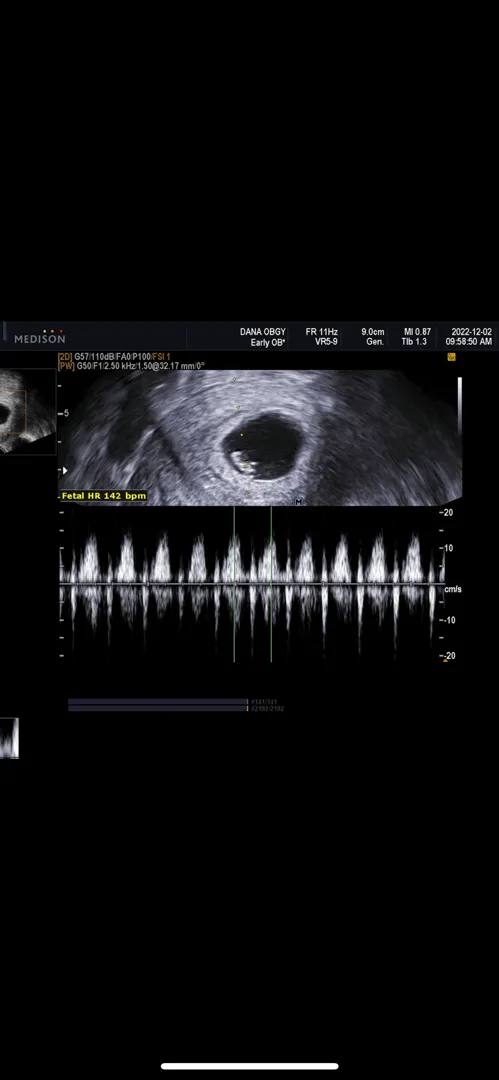Click the lower Doppler cine progress bar
This screenshot has width=499, height=1080.
(158, 708)
